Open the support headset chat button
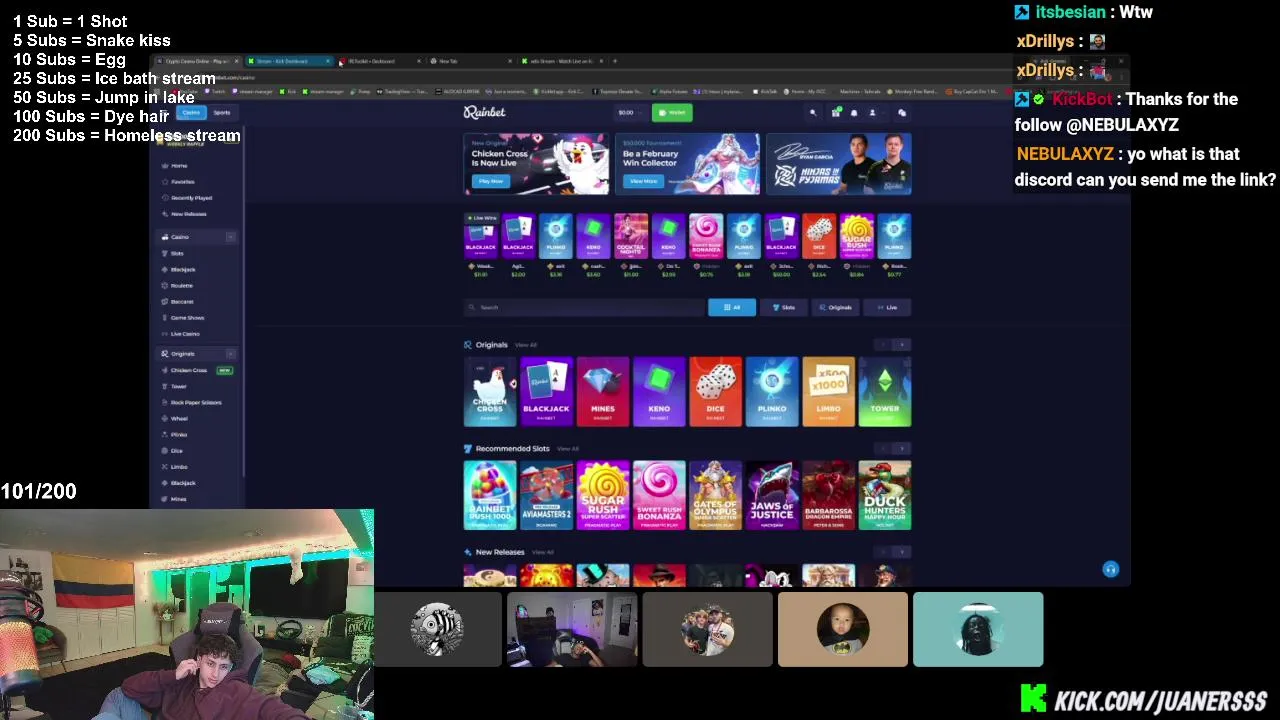This screenshot has height=720, width=1280. point(1110,569)
